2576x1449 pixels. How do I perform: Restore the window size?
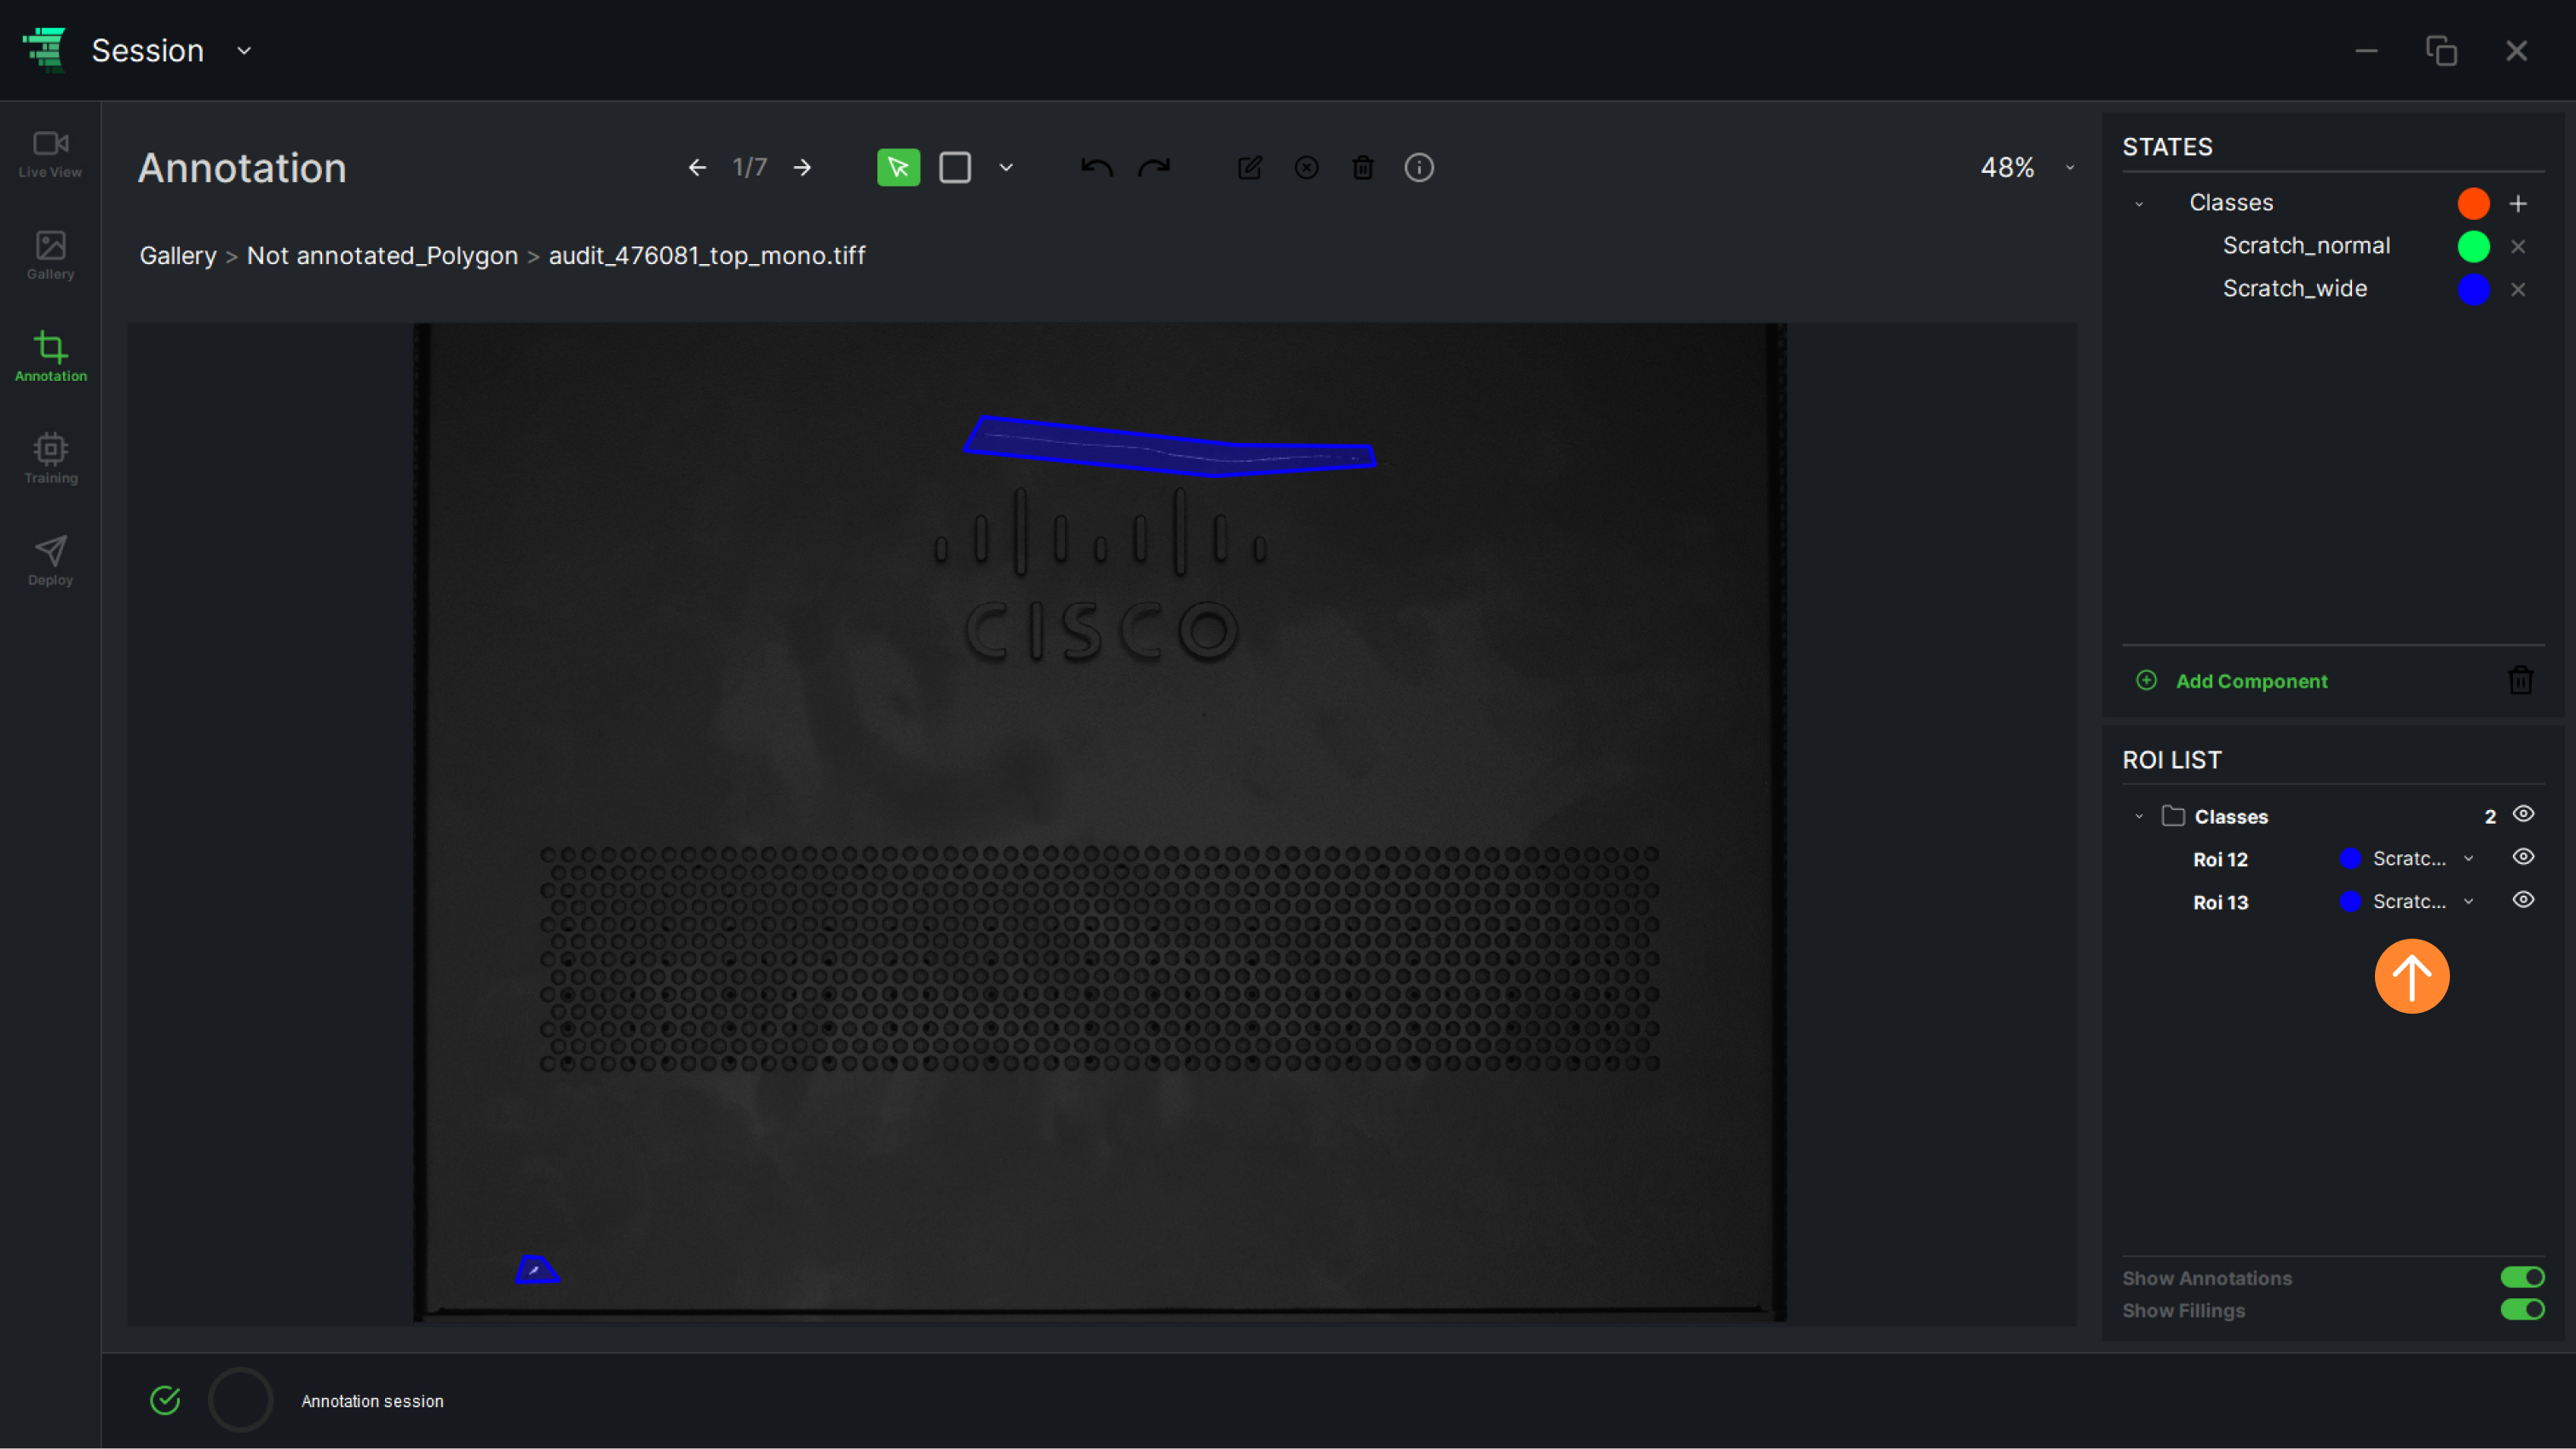pyautogui.click(x=2441, y=51)
